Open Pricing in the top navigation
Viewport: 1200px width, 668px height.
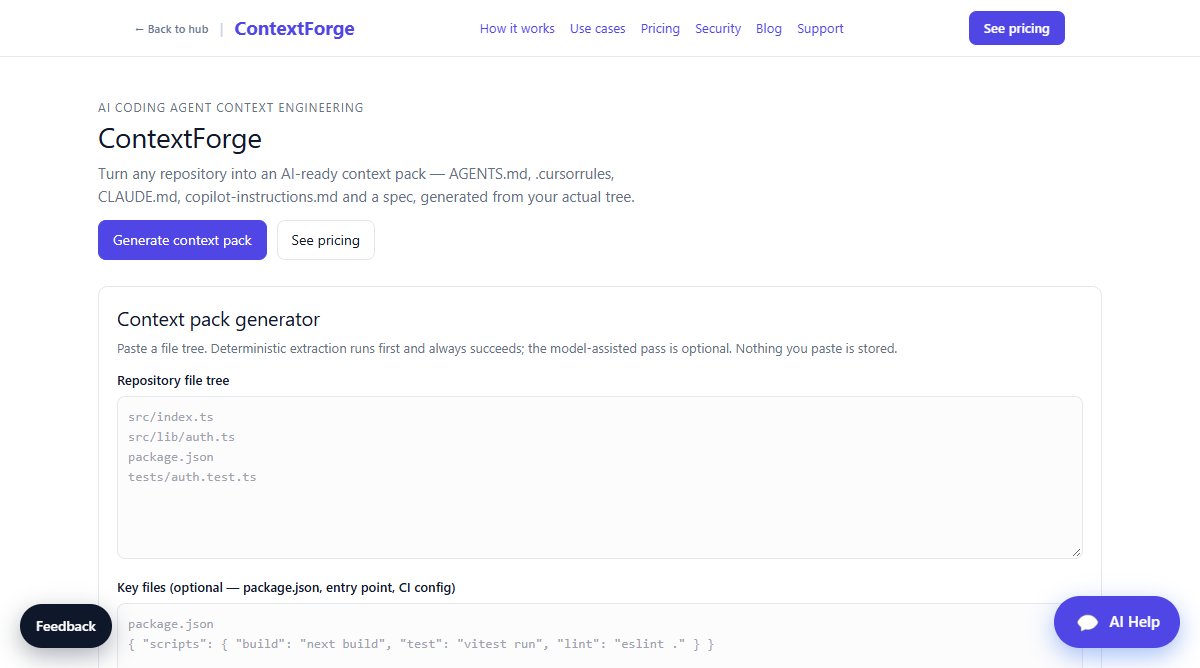point(660,29)
